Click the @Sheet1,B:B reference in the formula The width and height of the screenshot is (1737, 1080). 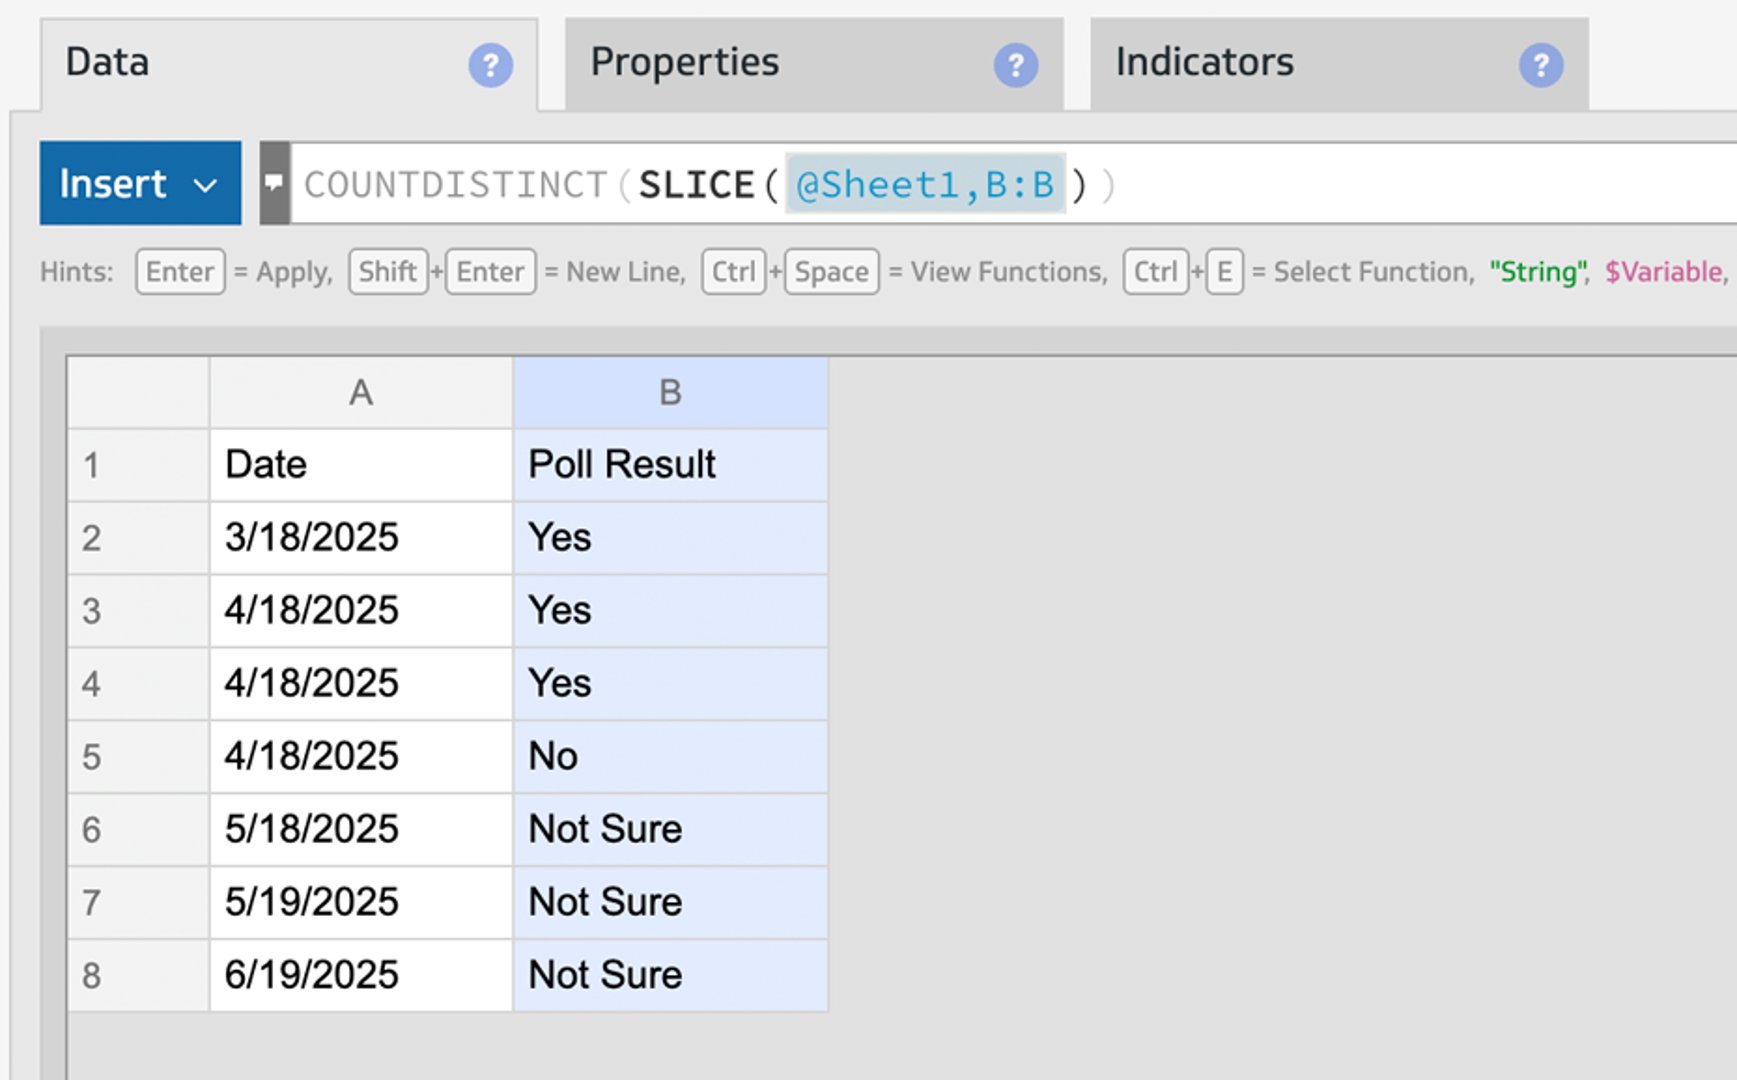pyautogui.click(x=925, y=185)
